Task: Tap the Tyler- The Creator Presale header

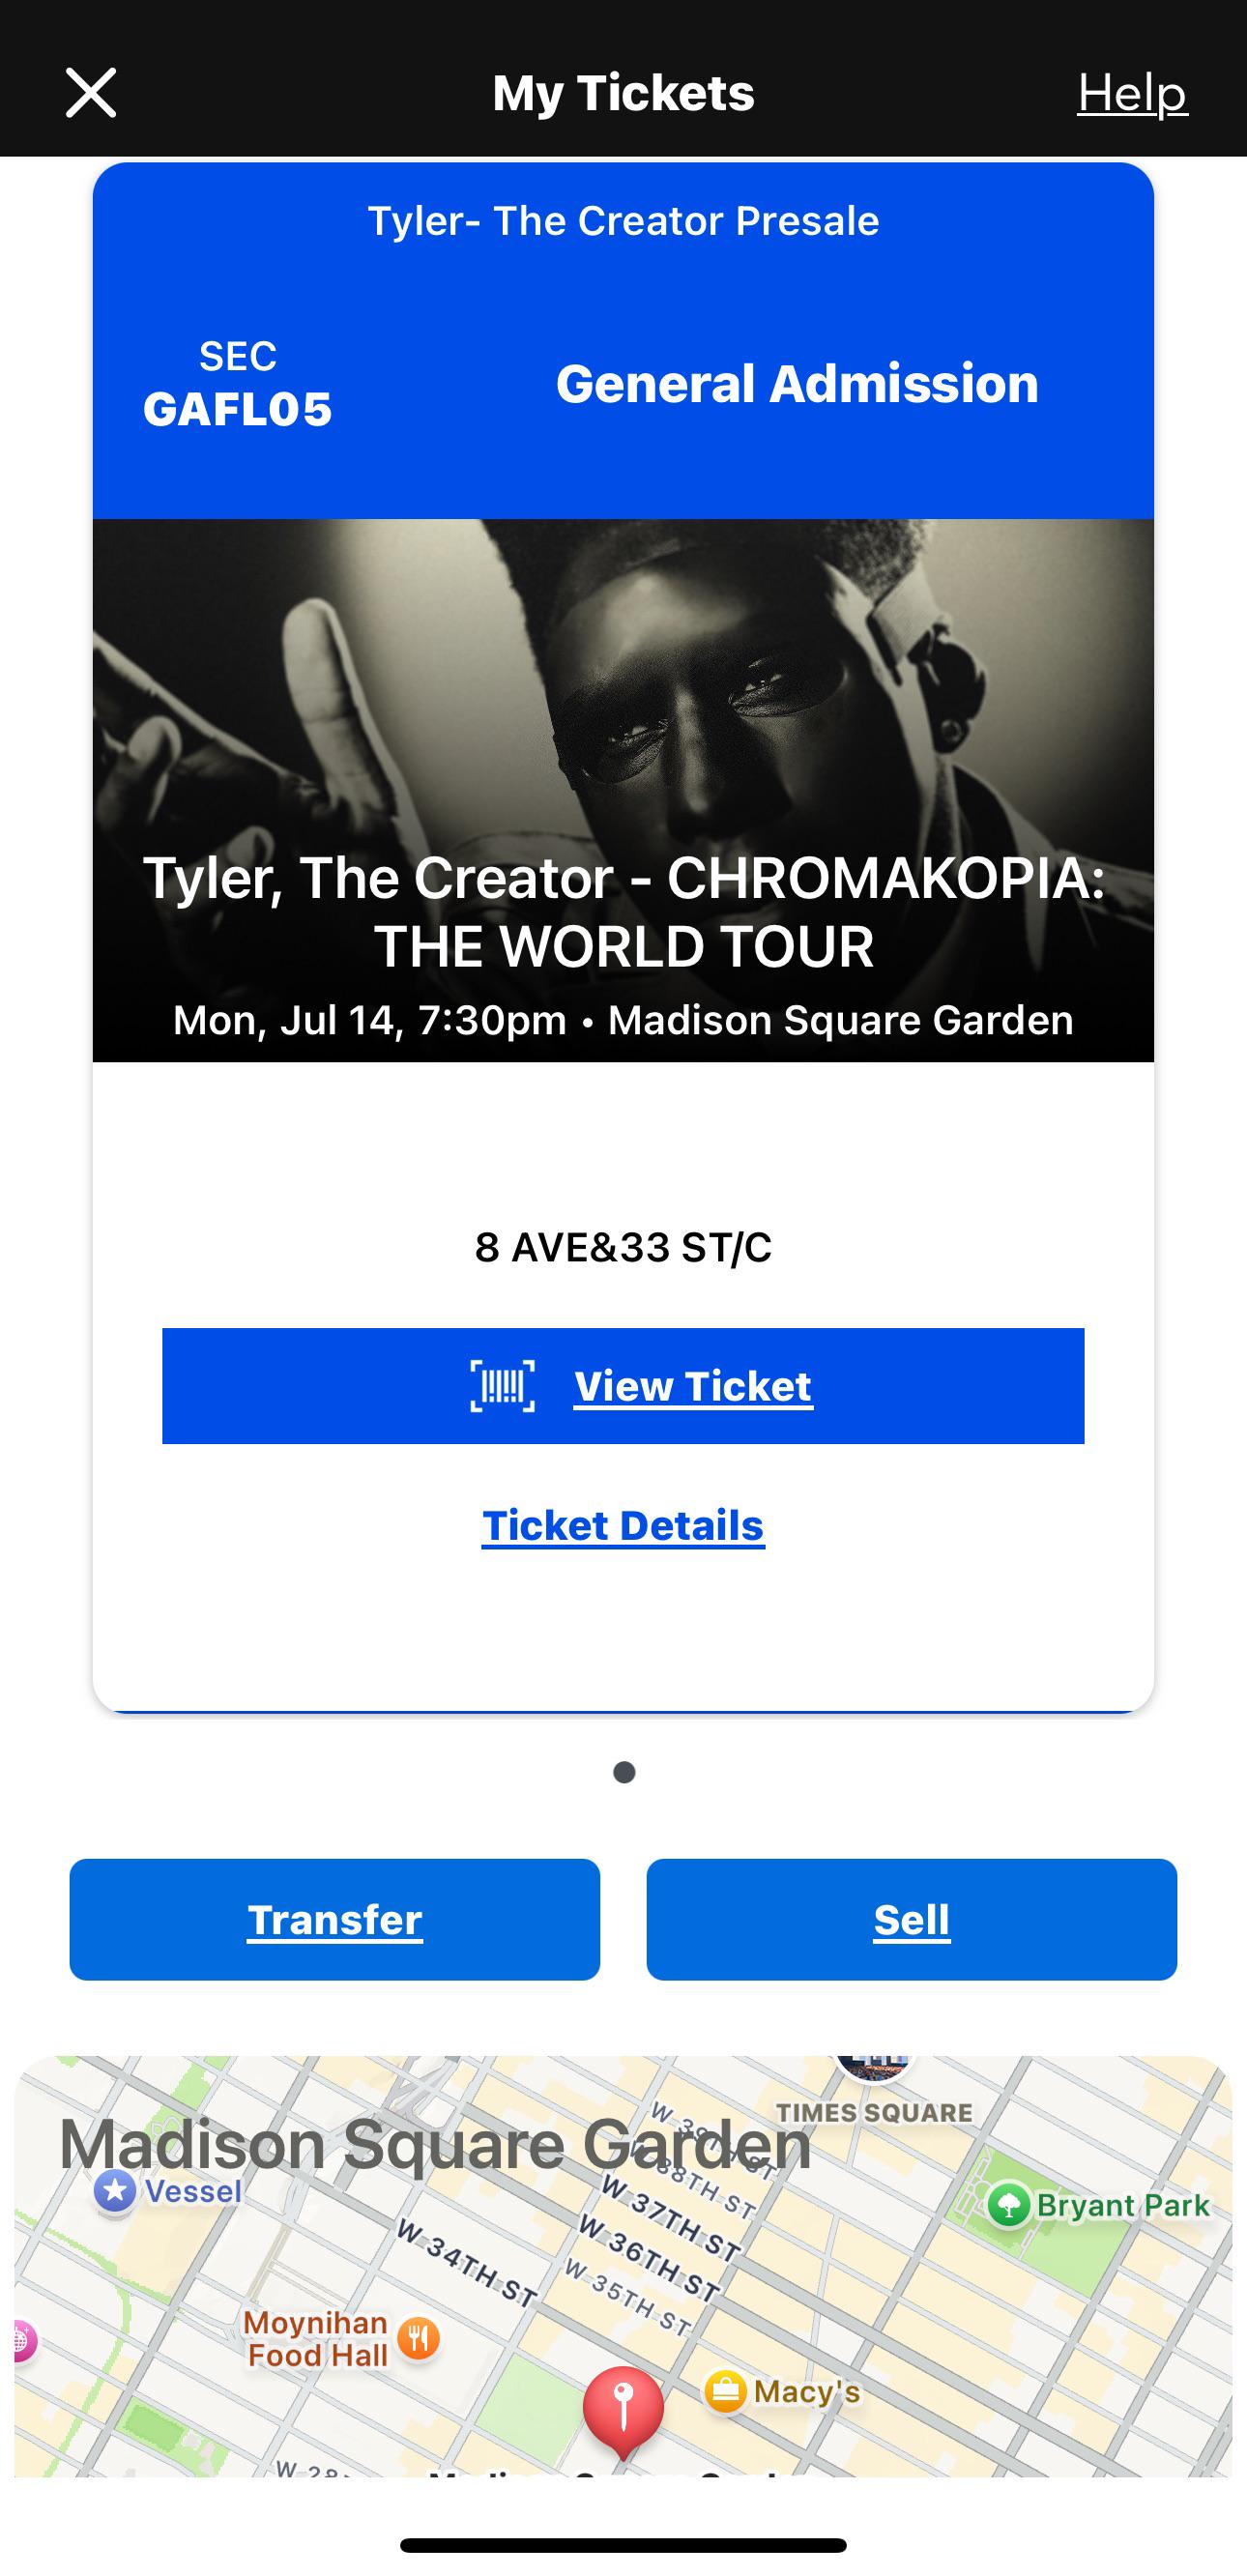Action: [623, 220]
